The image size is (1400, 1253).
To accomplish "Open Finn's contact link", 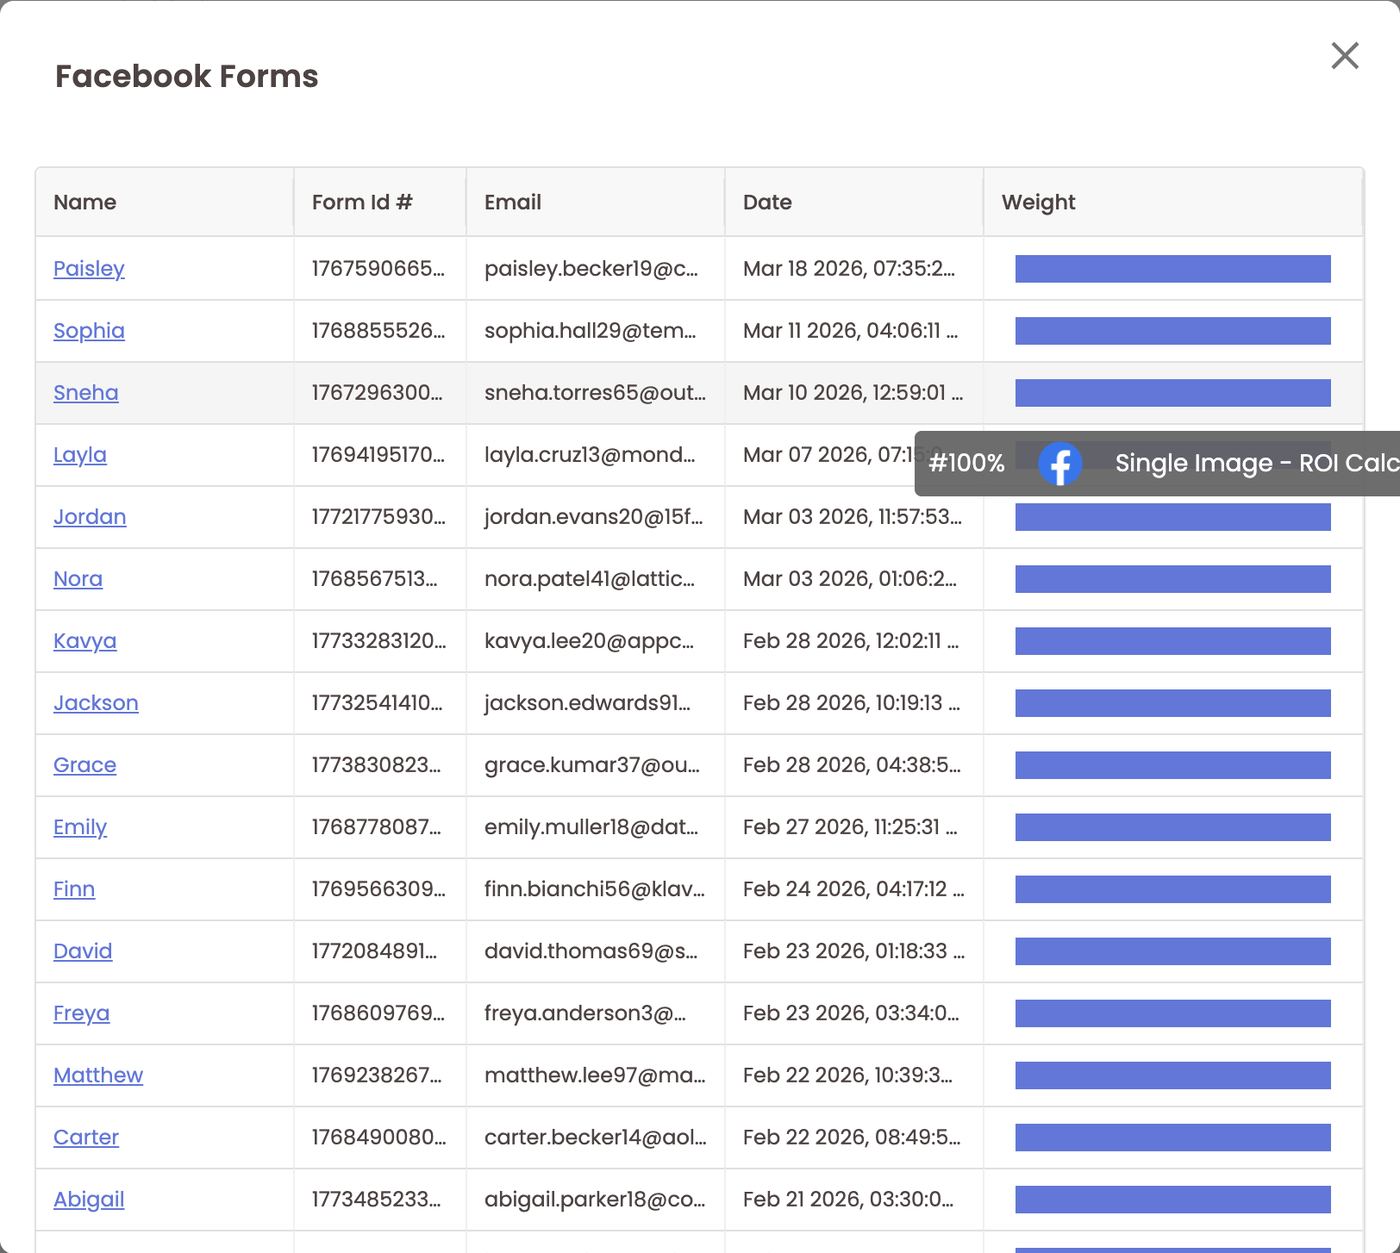I will (x=74, y=889).
